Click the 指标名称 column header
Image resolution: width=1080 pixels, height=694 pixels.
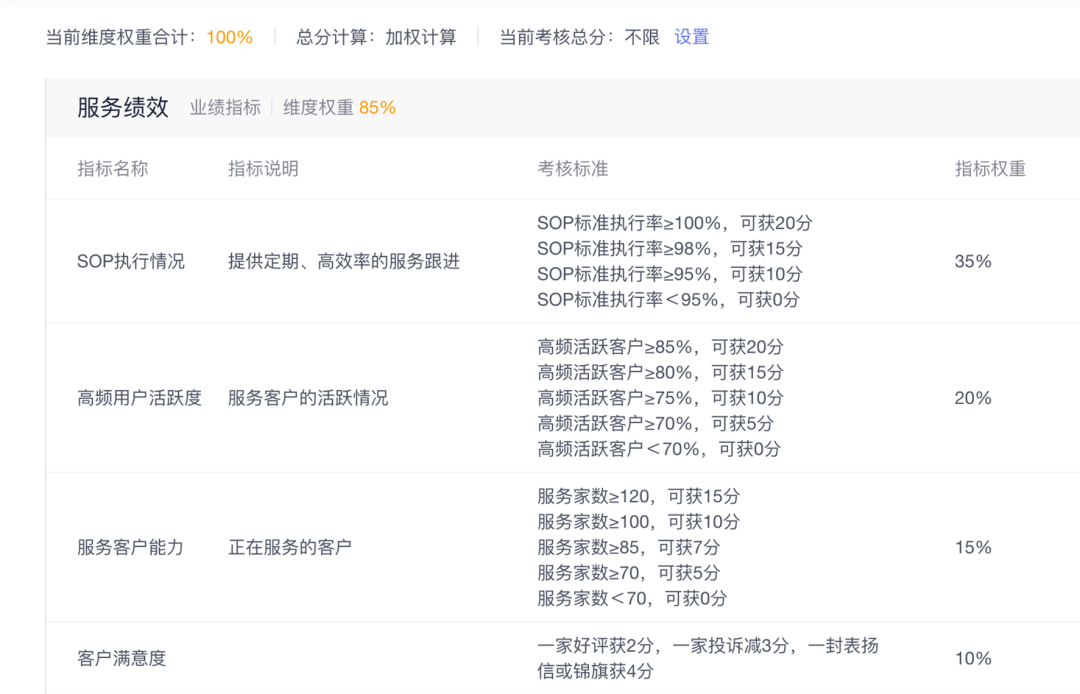(112, 169)
